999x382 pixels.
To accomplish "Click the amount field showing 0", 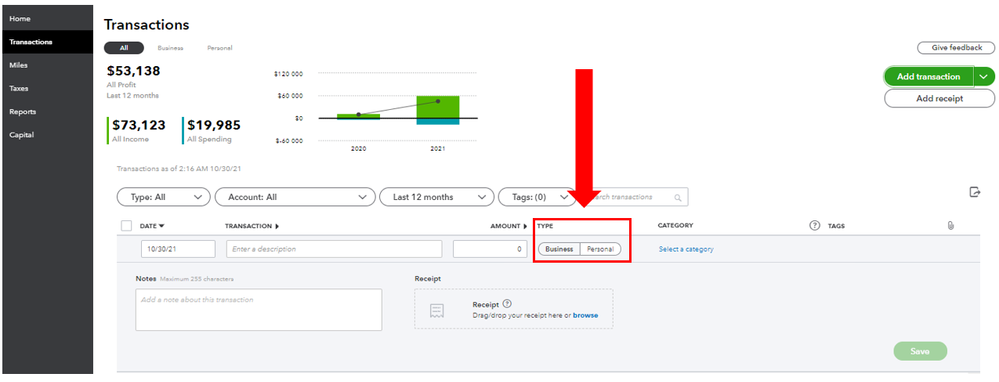I will 490,249.
